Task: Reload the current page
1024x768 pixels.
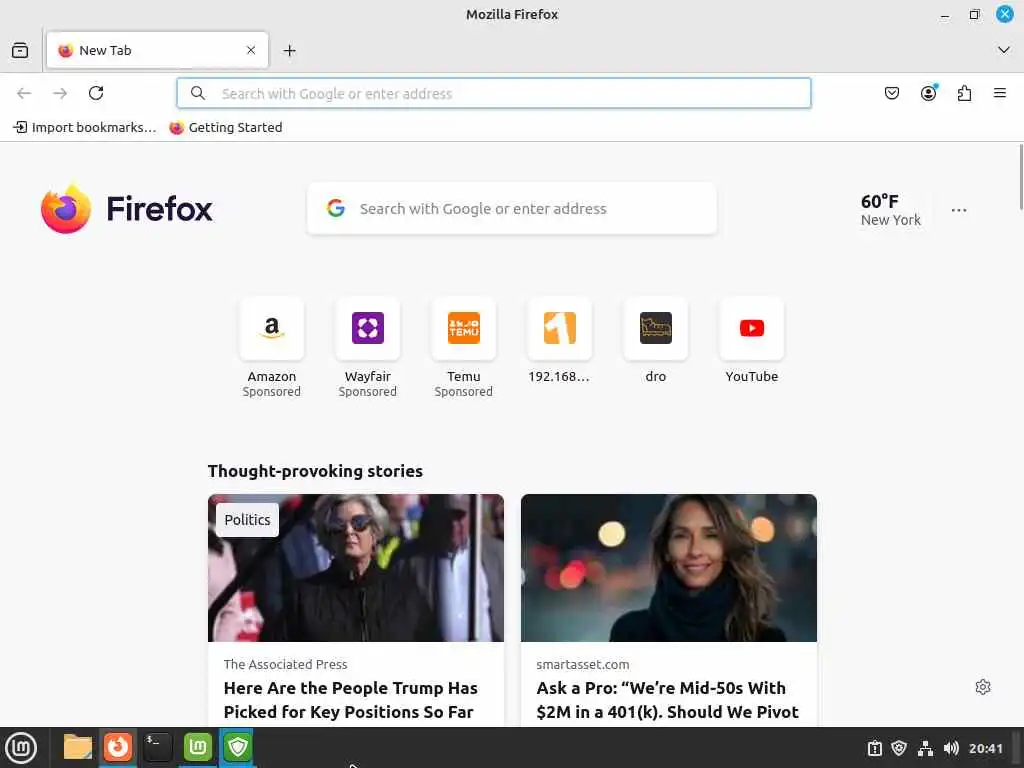Action: point(96,93)
